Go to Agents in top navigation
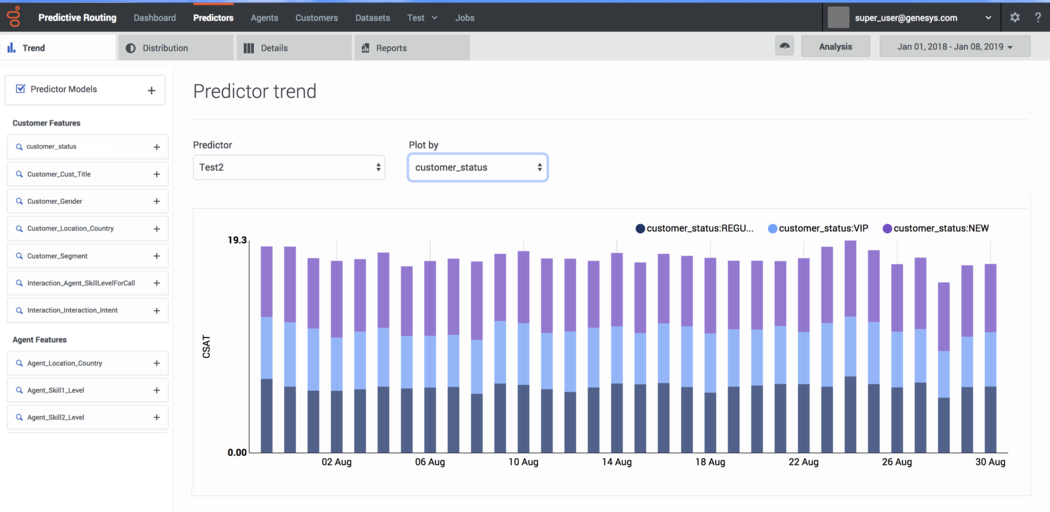 click(x=265, y=18)
